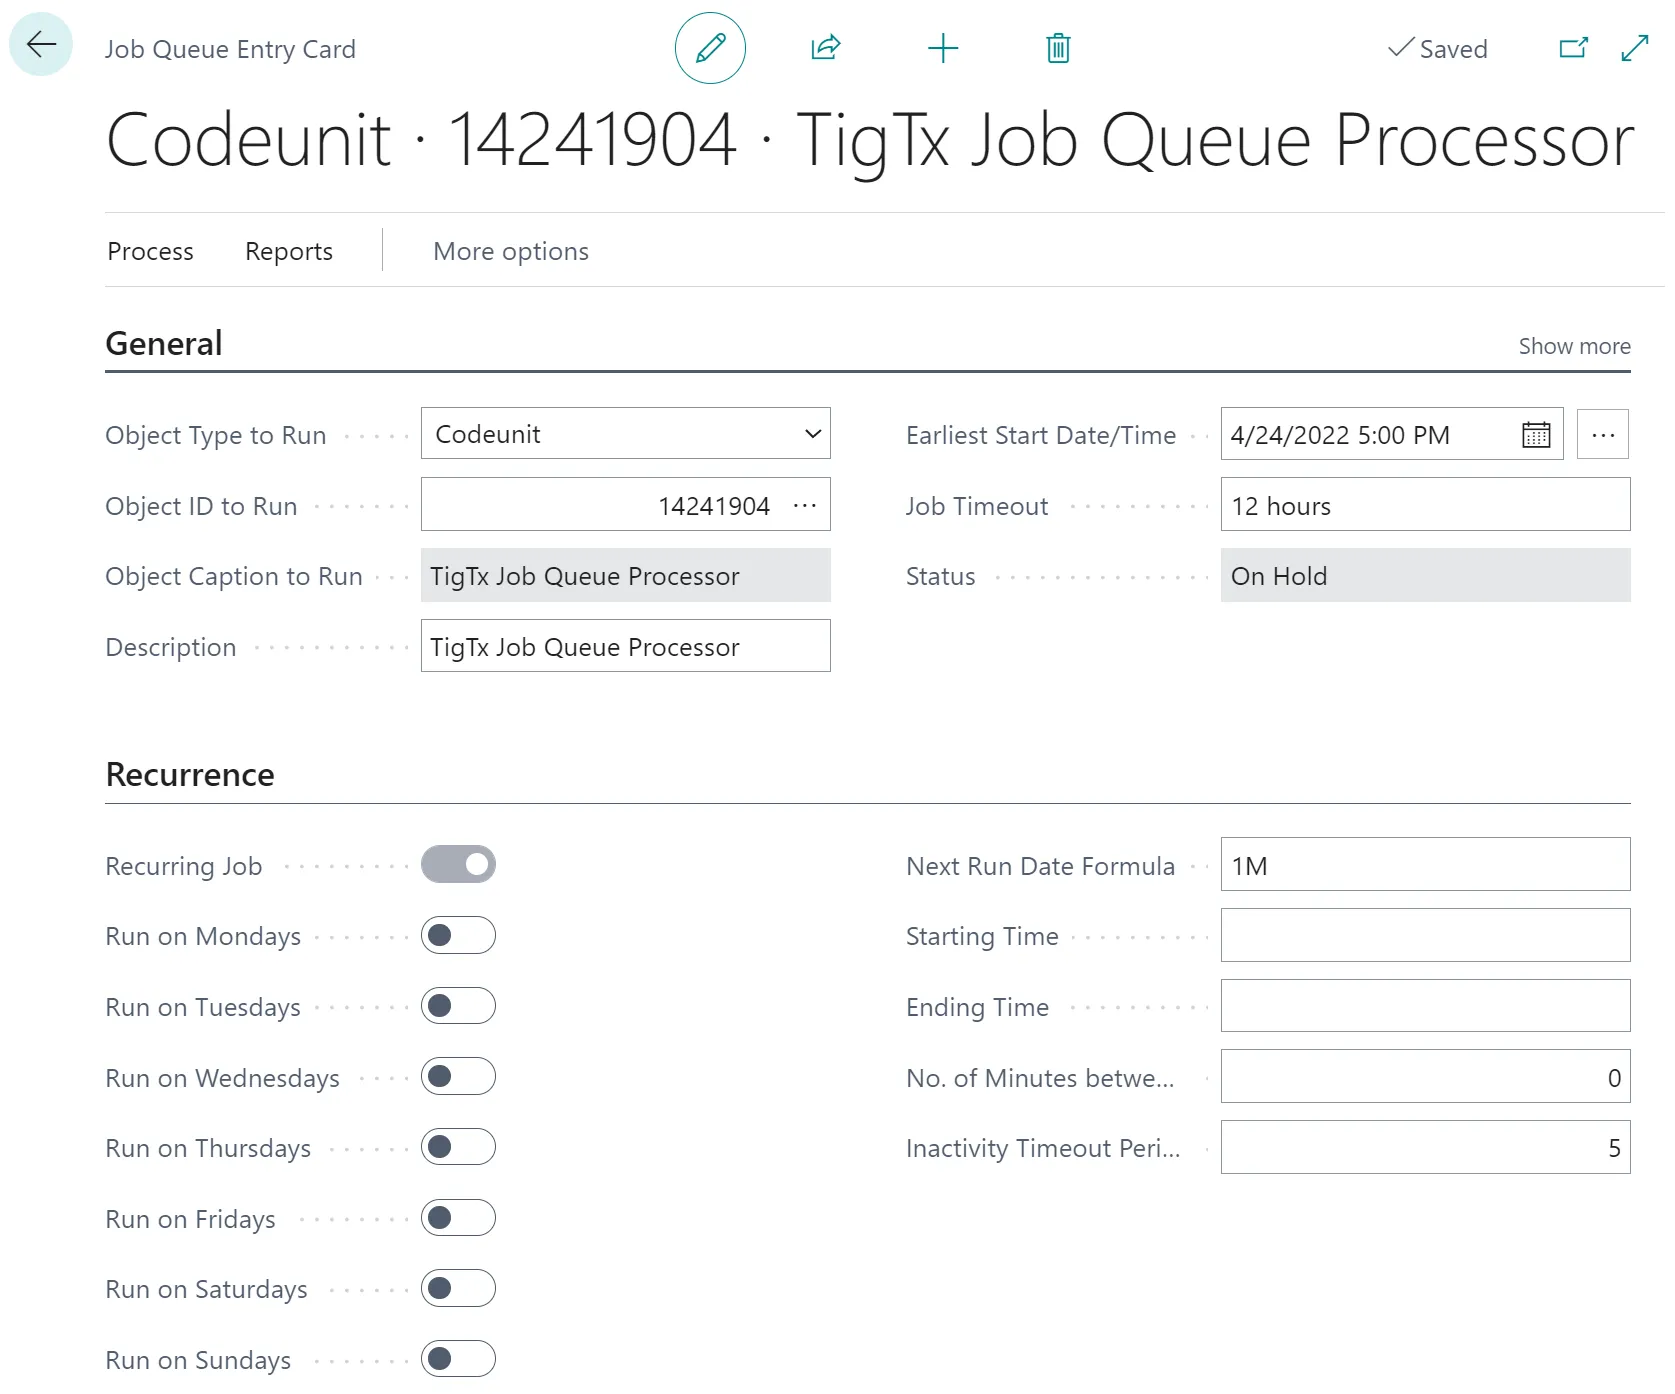Image resolution: width=1675 pixels, height=1394 pixels.
Task: Click the Ending Time field
Action: (1425, 1005)
